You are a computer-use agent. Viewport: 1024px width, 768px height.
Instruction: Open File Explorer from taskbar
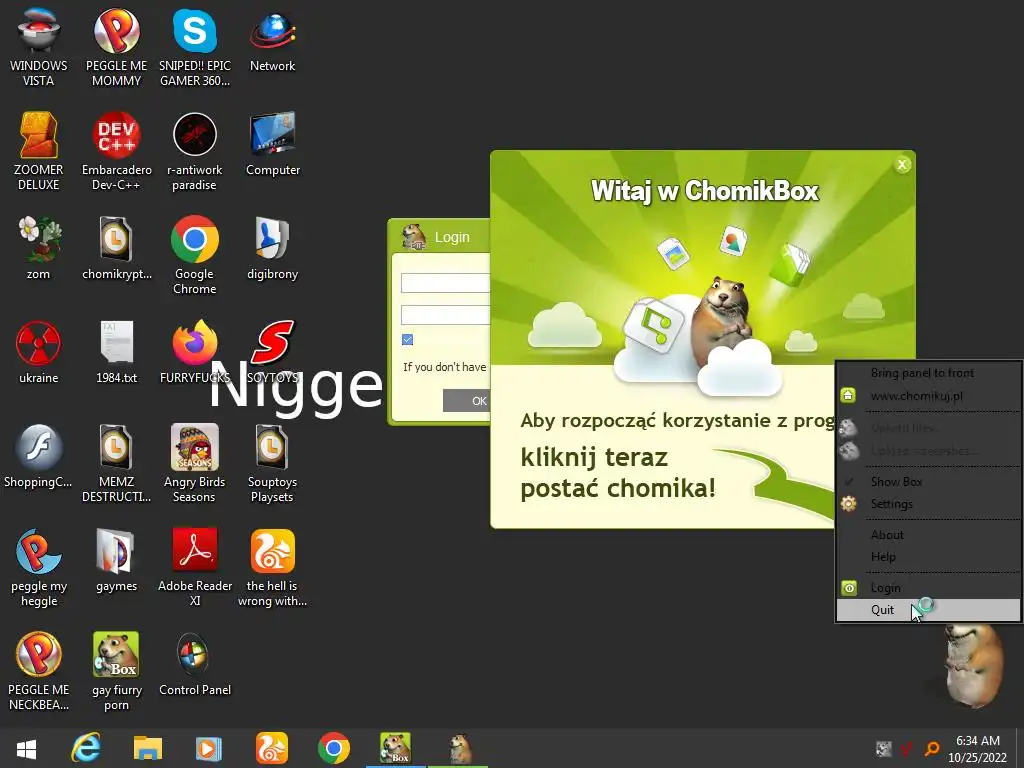click(x=148, y=748)
